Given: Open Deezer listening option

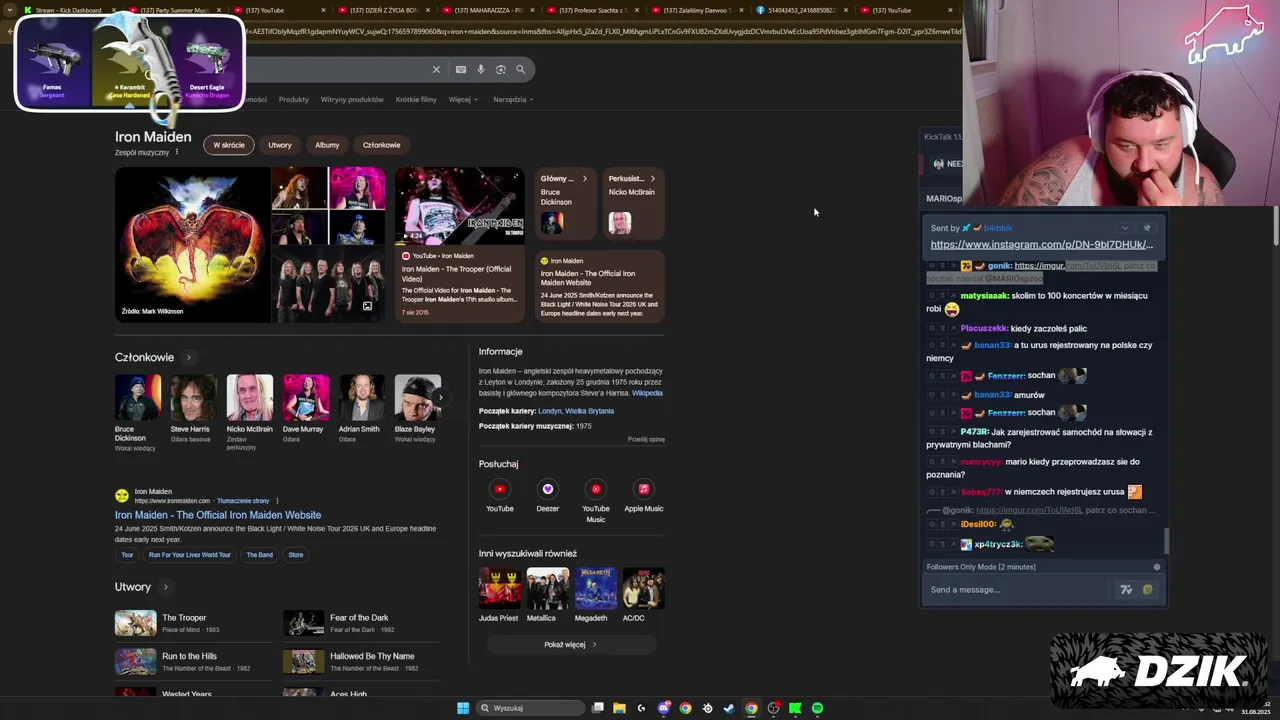Looking at the screenshot, I should coord(547,496).
